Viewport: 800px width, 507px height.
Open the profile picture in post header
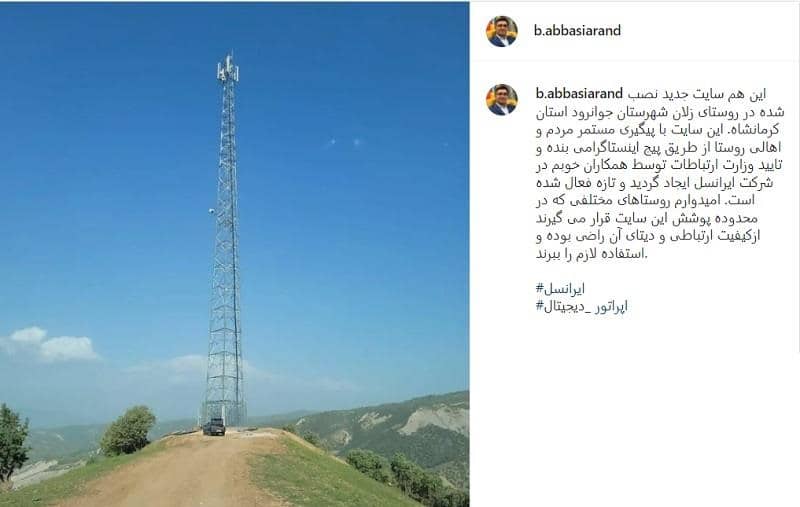coord(502,31)
